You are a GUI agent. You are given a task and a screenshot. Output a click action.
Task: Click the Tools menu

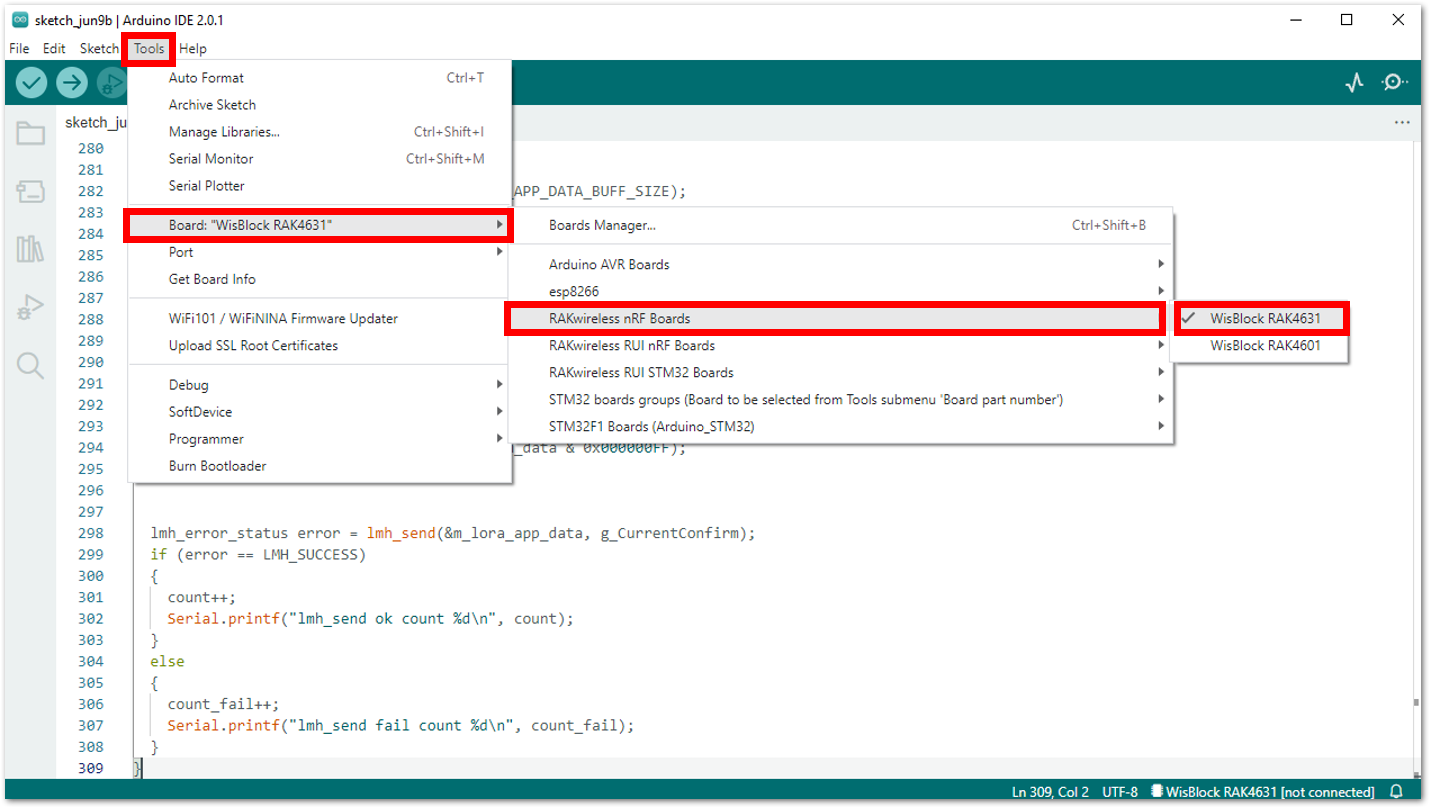(149, 48)
